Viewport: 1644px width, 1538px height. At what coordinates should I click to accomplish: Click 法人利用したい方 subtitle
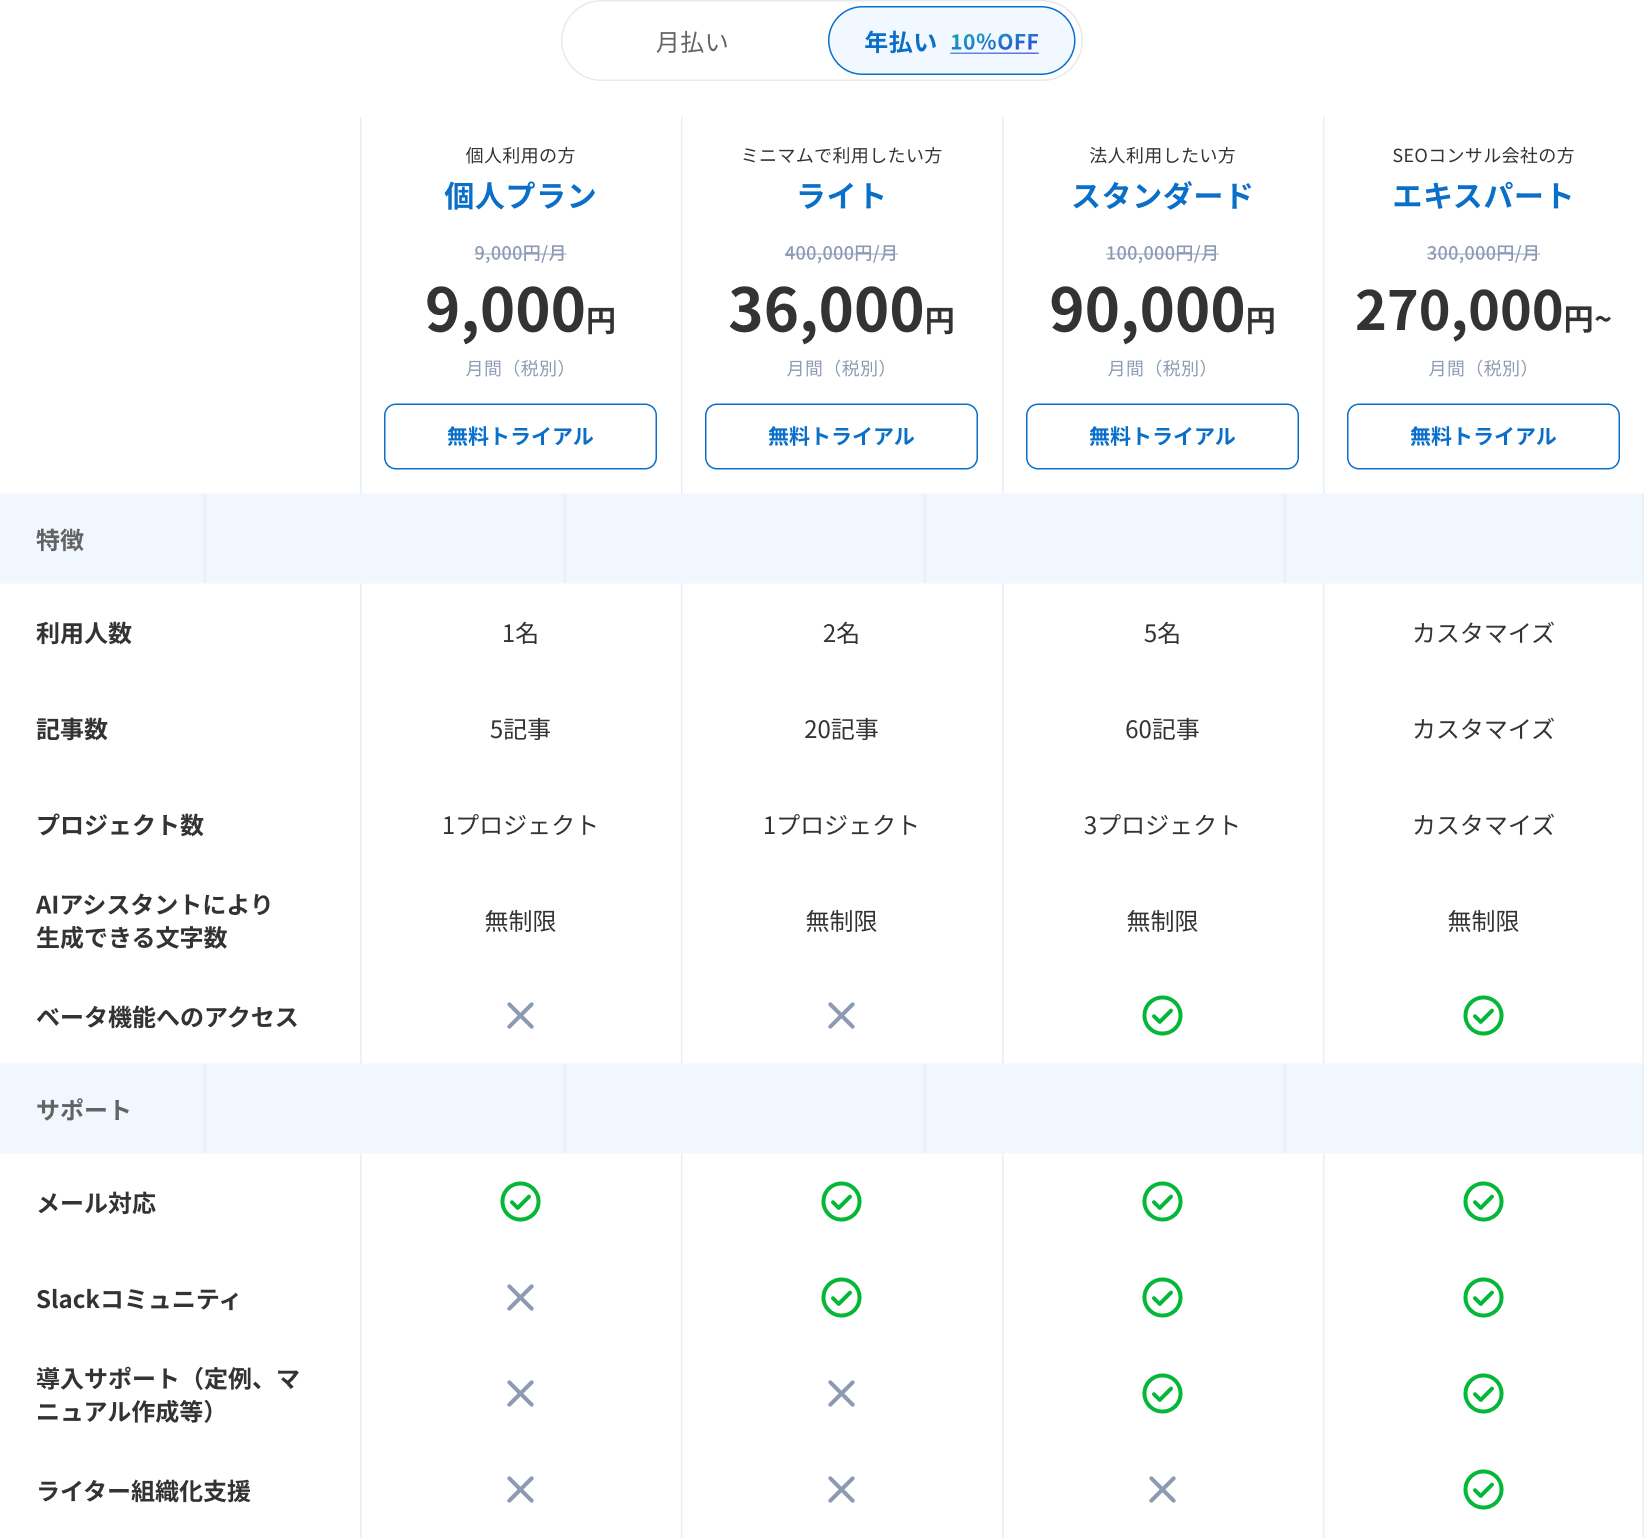point(1162,156)
